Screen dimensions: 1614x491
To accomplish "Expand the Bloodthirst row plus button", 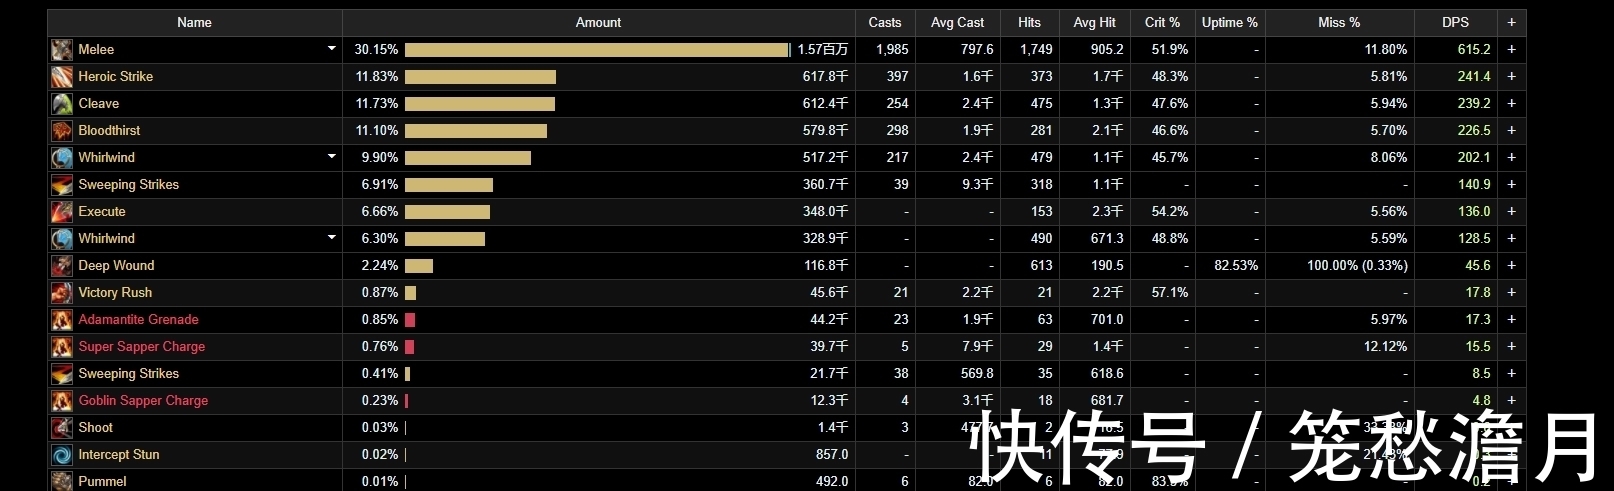I will pos(1511,130).
